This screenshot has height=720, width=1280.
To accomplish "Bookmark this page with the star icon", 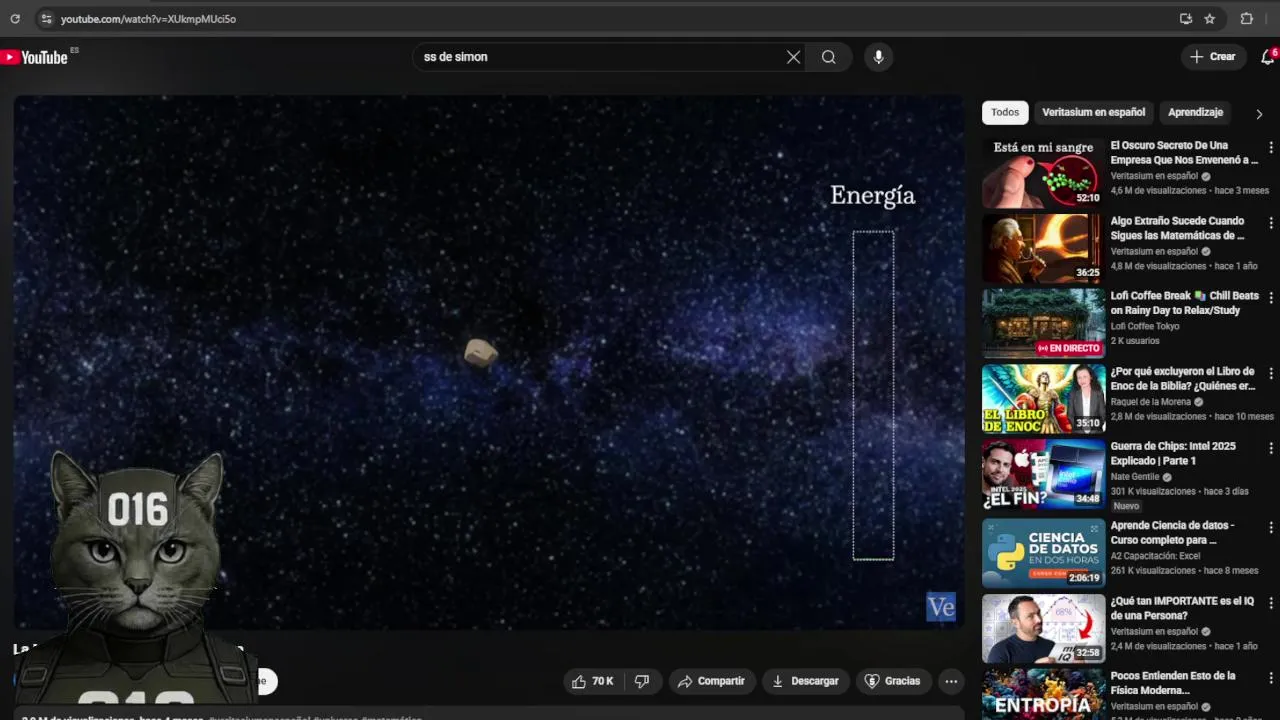I will coord(1210,18).
